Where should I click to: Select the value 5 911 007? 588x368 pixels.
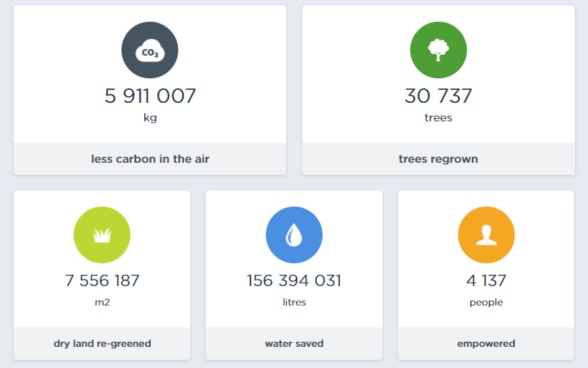(150, 96)
